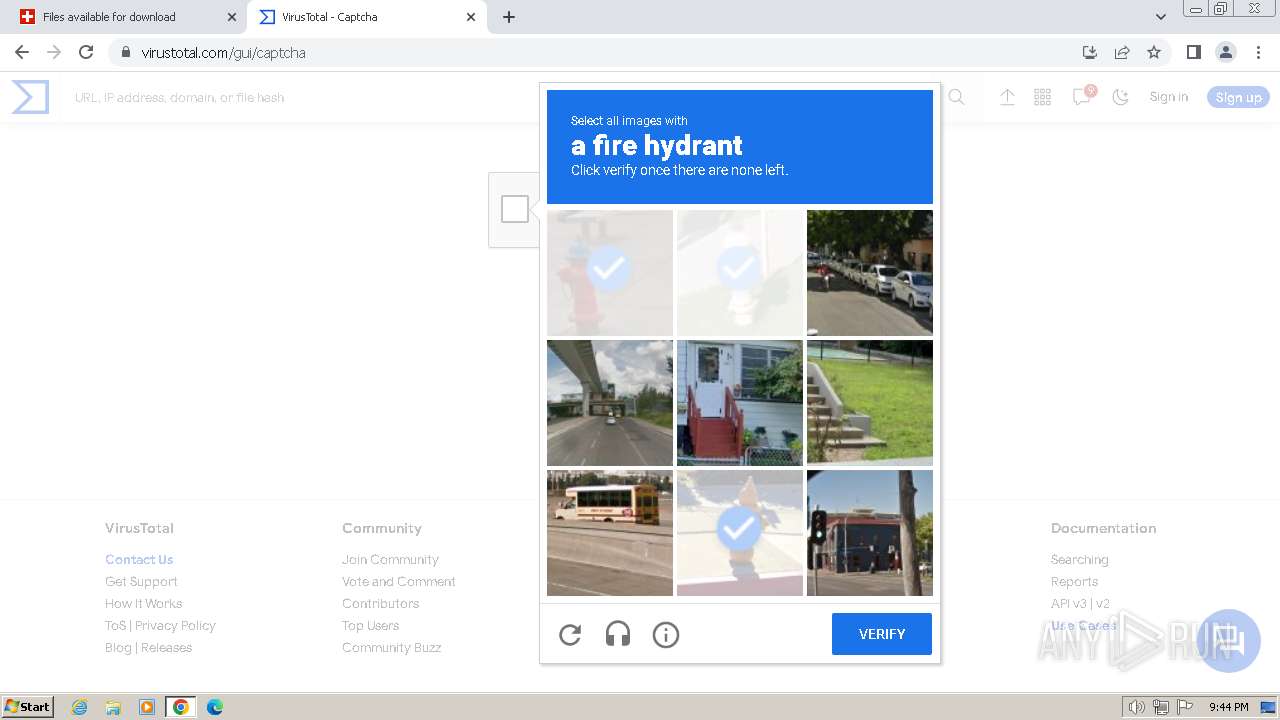Reload the current page
This screenshot has height=720, width=1280.
(86, 52)
